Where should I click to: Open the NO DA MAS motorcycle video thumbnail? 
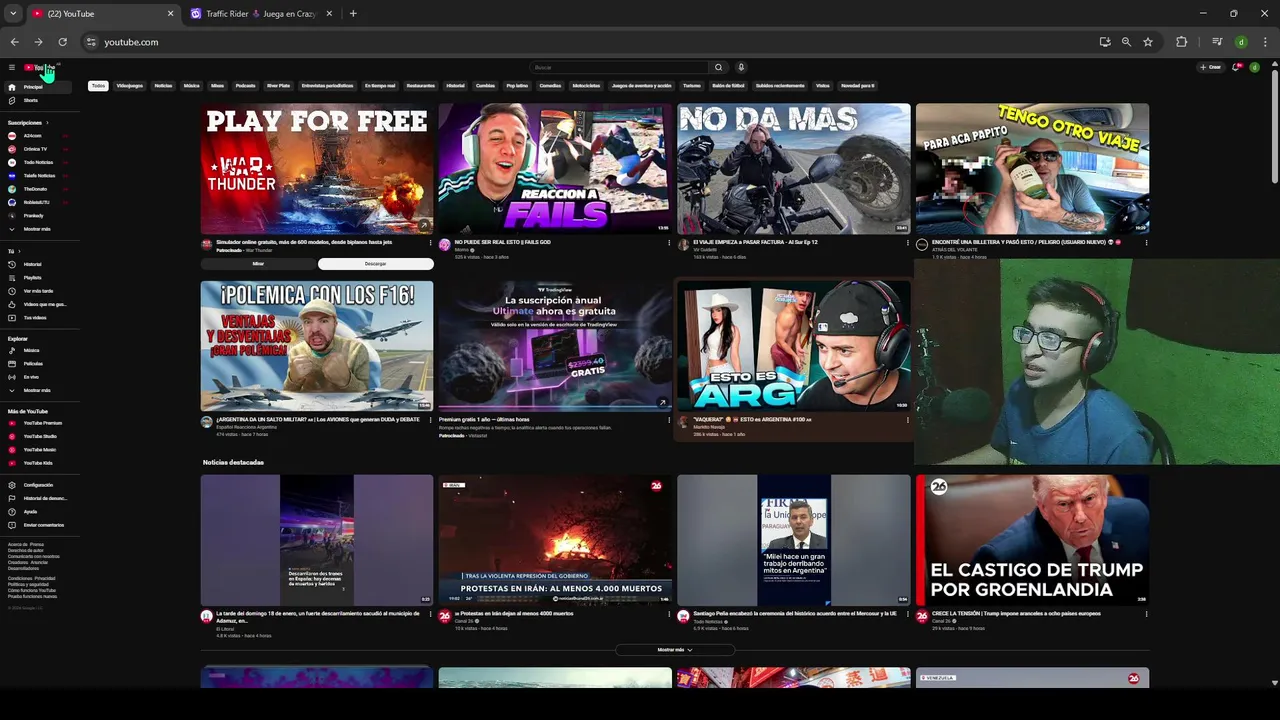[x=794, y=169]
